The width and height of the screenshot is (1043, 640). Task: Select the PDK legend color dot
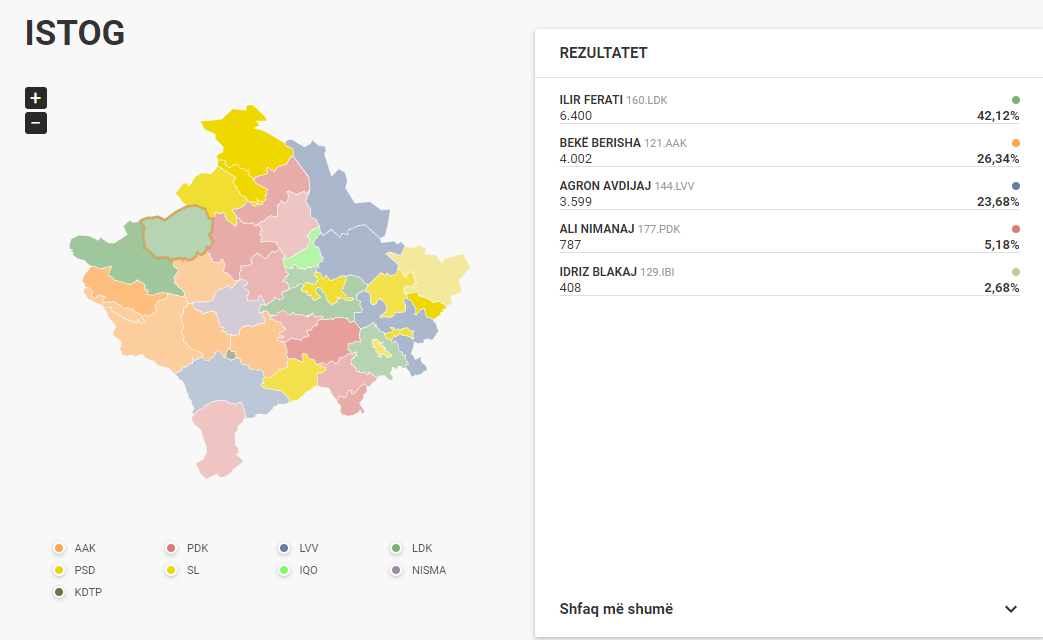[171, 548]
